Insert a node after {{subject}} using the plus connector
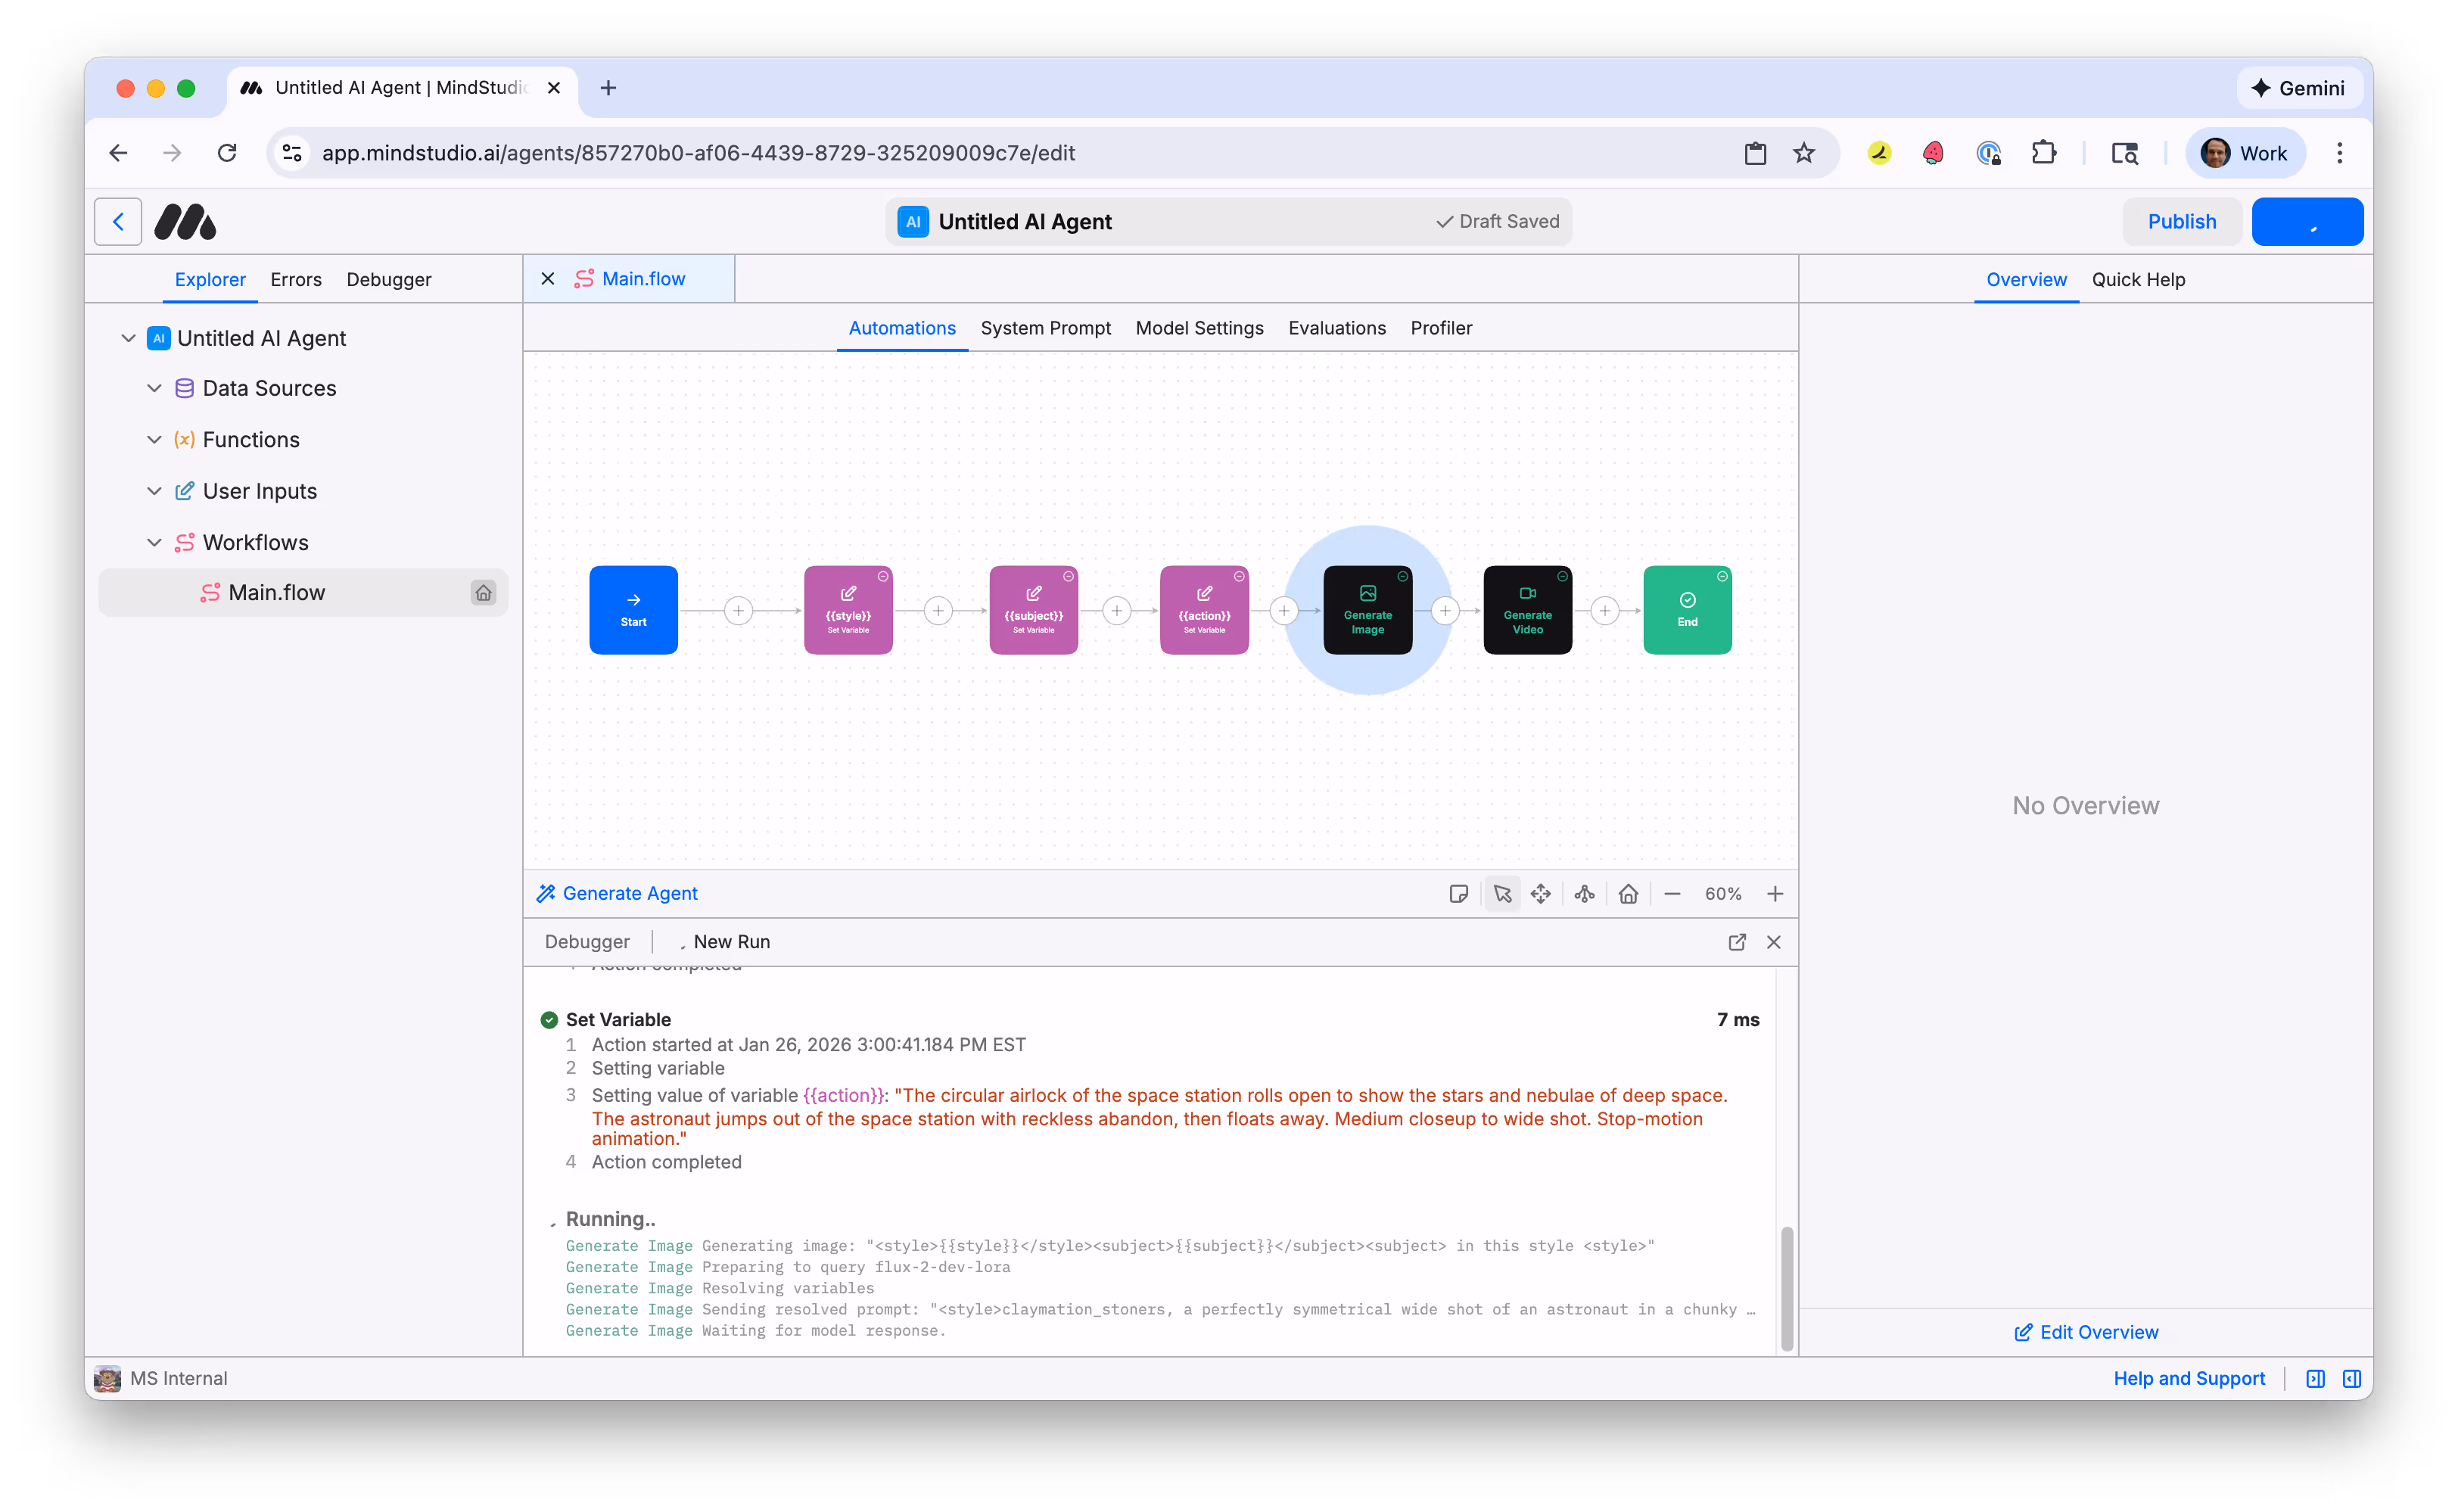The image size is (2458, 1512). pyautogui.click(x=1117, y=610)
